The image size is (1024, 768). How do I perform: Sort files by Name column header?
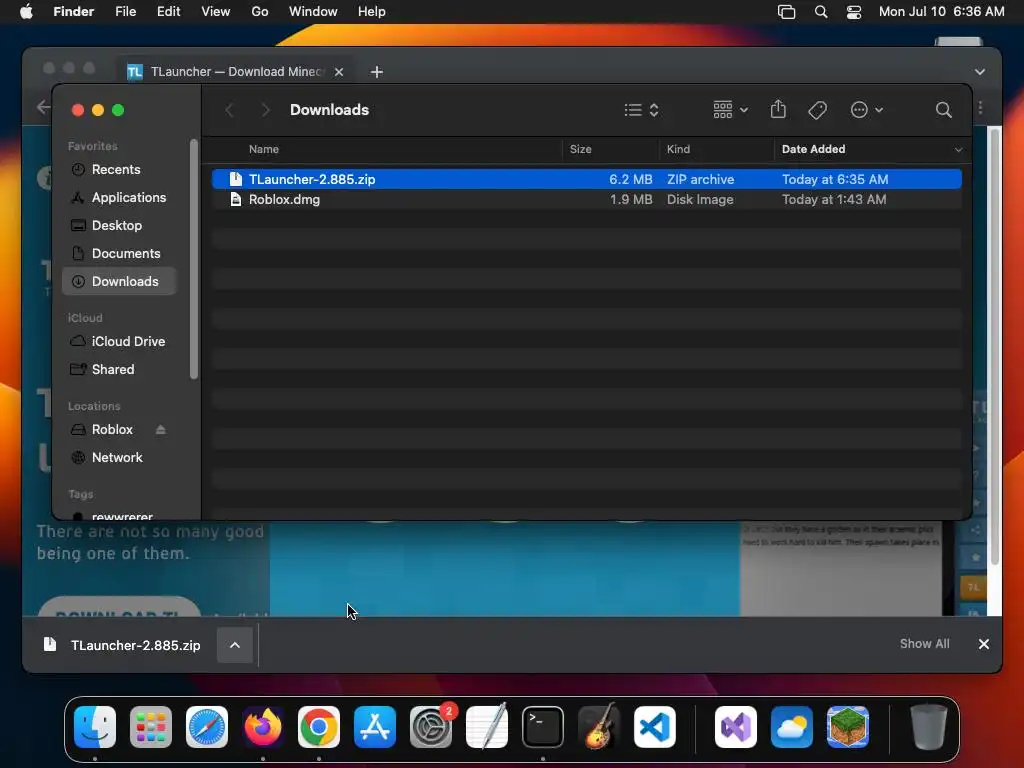(263, 150)
